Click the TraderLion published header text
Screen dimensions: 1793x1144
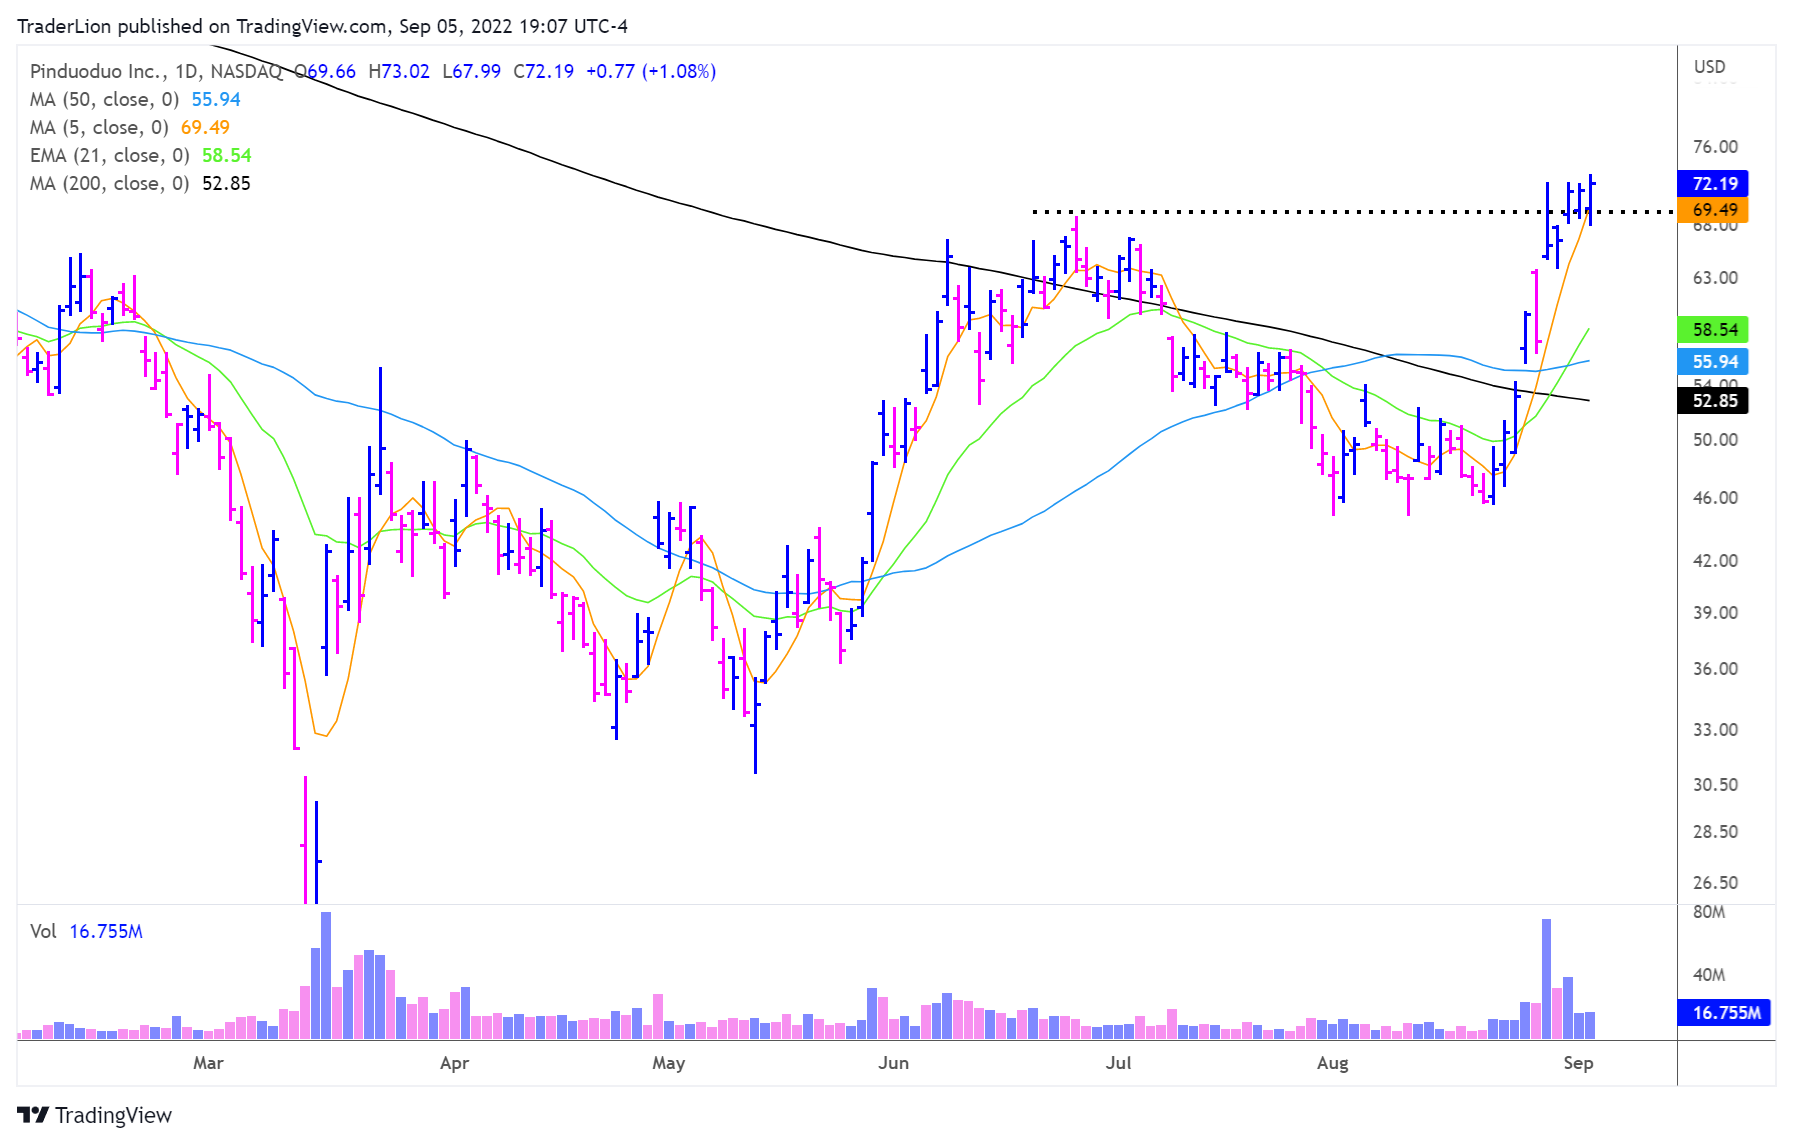pos(322,26)
